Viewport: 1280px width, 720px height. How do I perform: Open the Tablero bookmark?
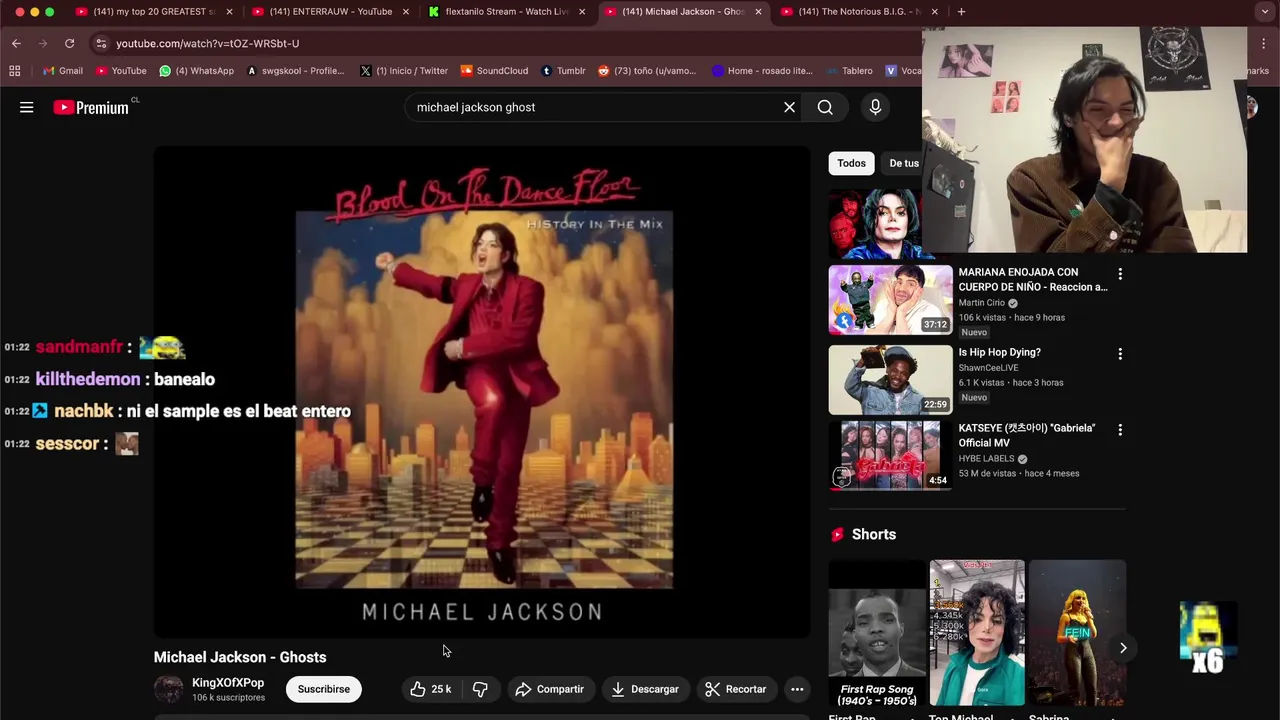click(850, 71)
